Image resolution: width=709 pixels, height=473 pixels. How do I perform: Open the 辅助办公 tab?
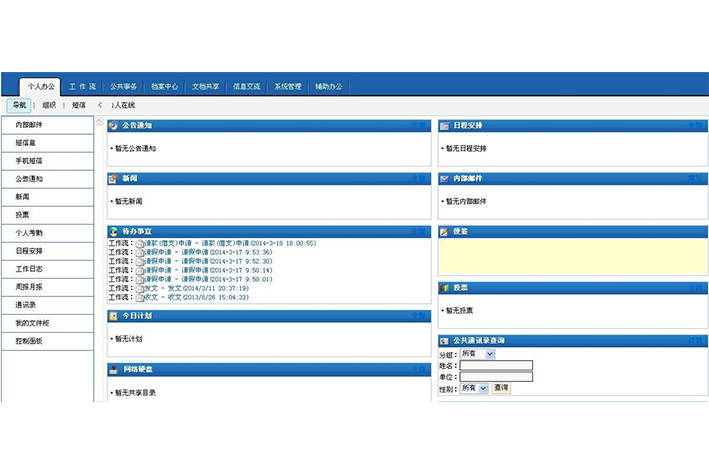pos(329,86)
